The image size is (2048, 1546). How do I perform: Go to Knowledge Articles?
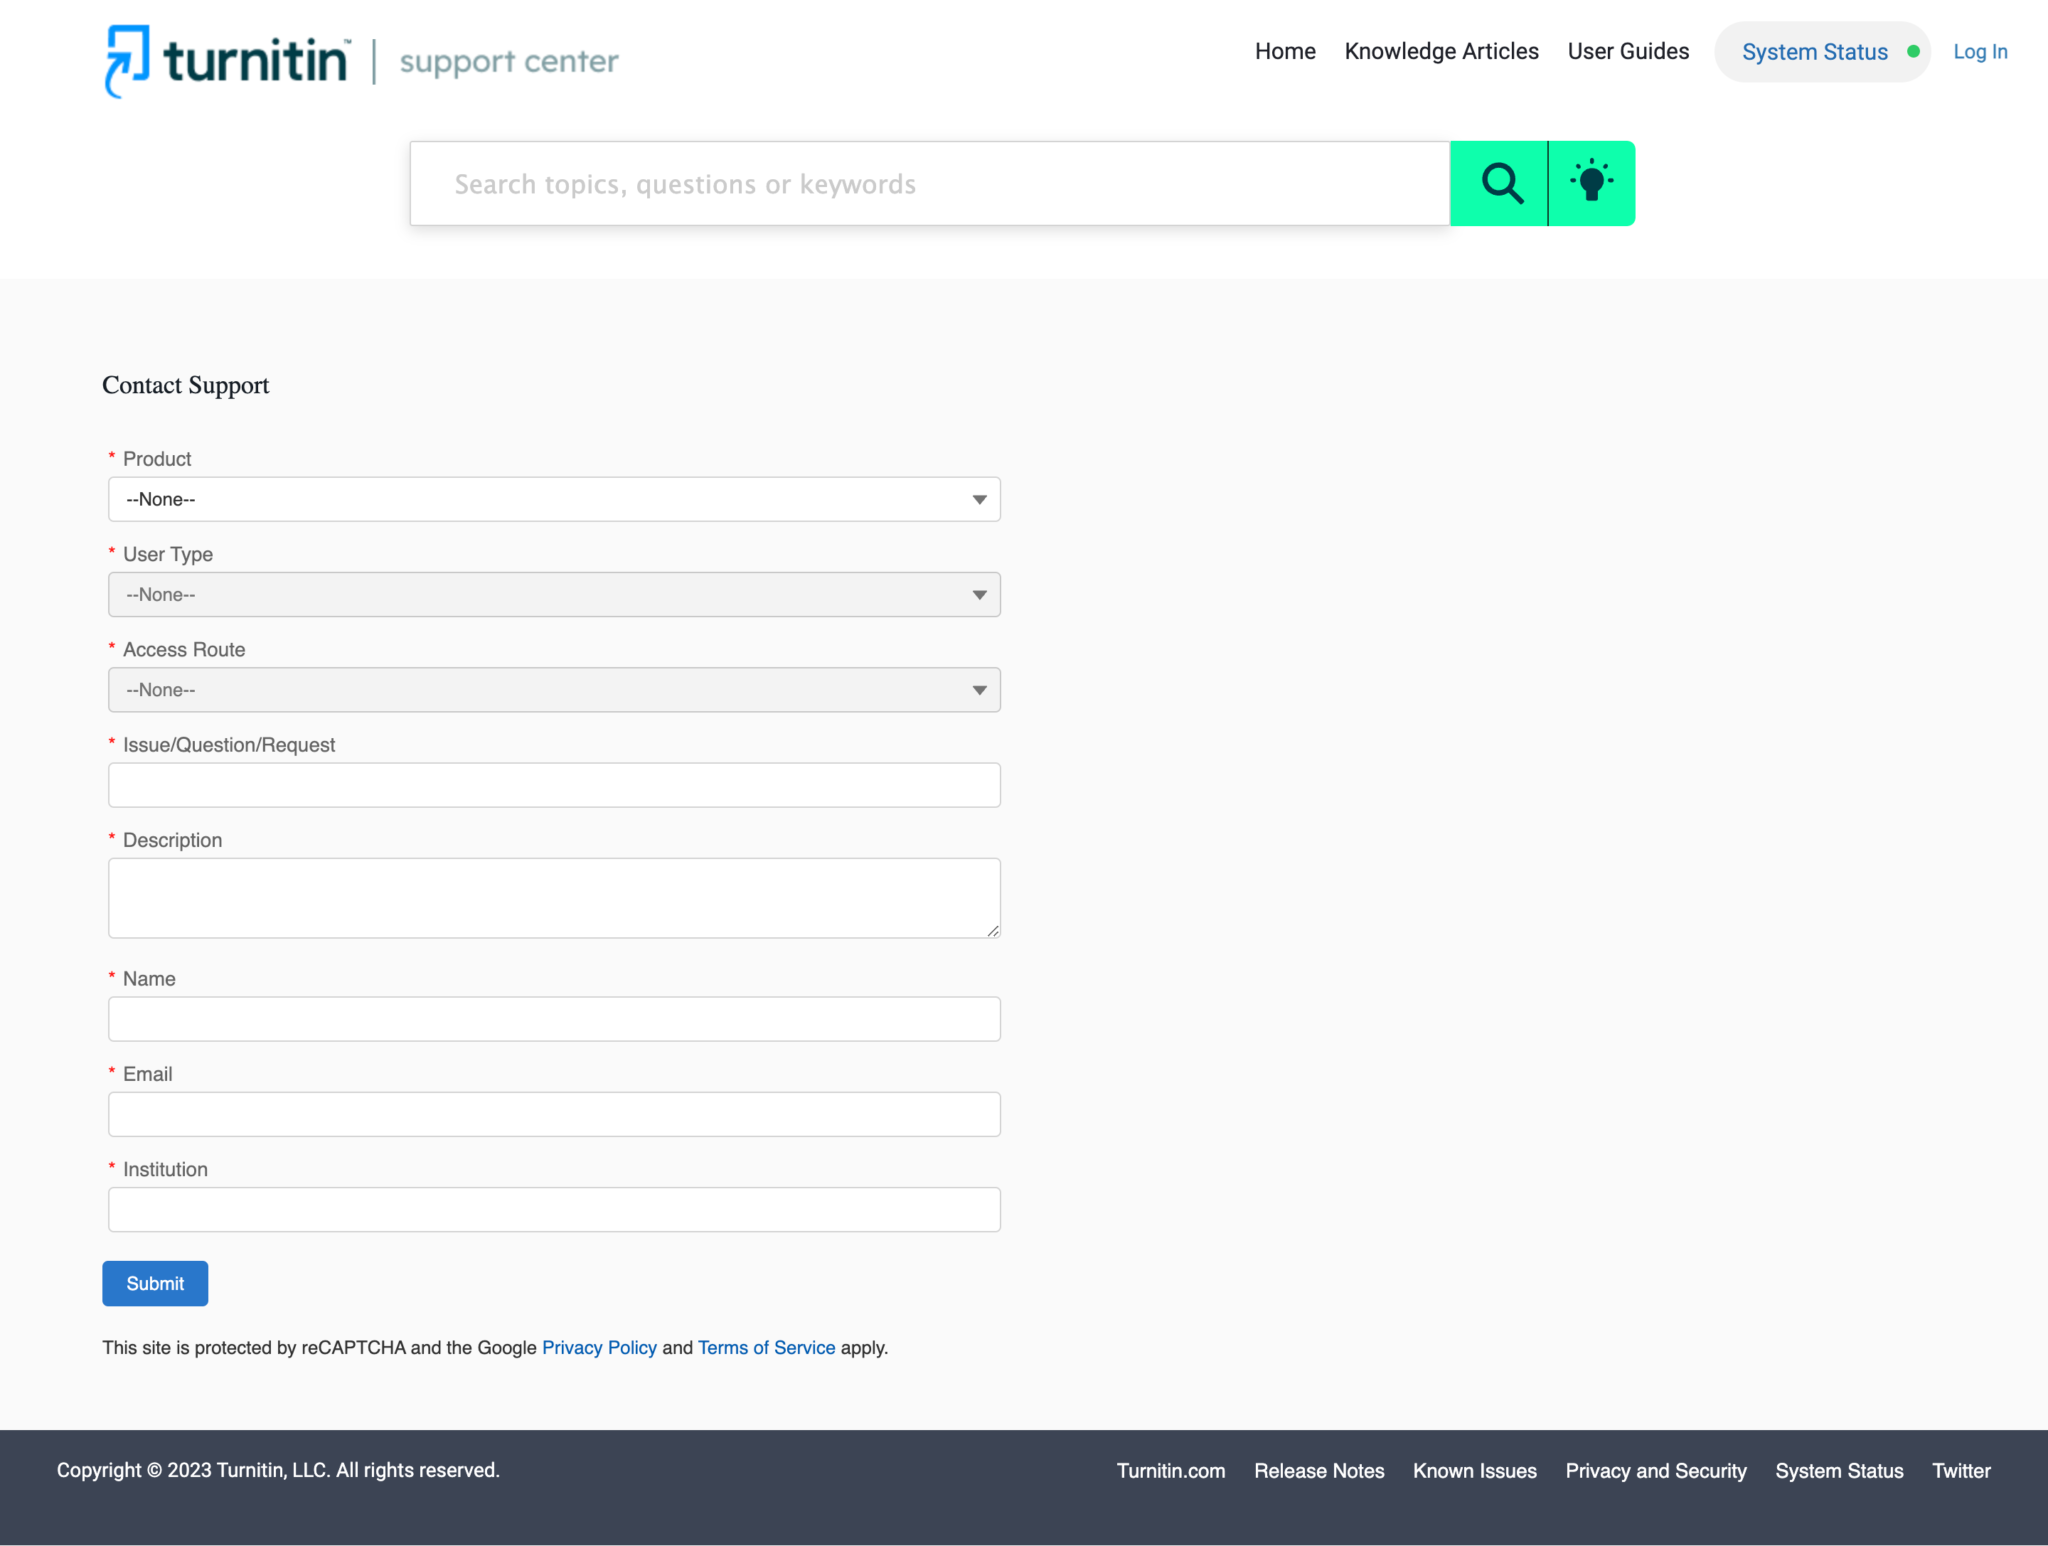(x=1441, y=51)
